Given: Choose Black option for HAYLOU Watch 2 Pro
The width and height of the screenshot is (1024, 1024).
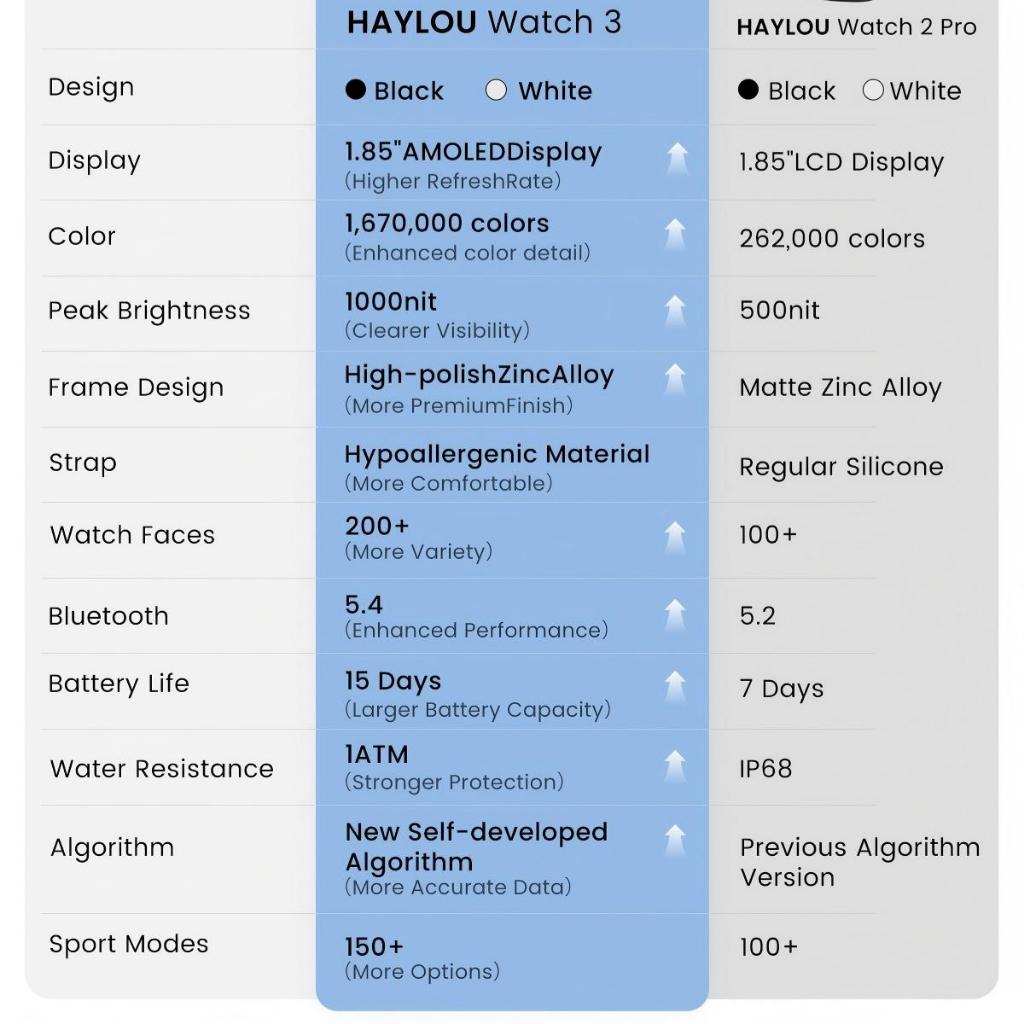Looking at the screenshot, I should coord(749,90).
